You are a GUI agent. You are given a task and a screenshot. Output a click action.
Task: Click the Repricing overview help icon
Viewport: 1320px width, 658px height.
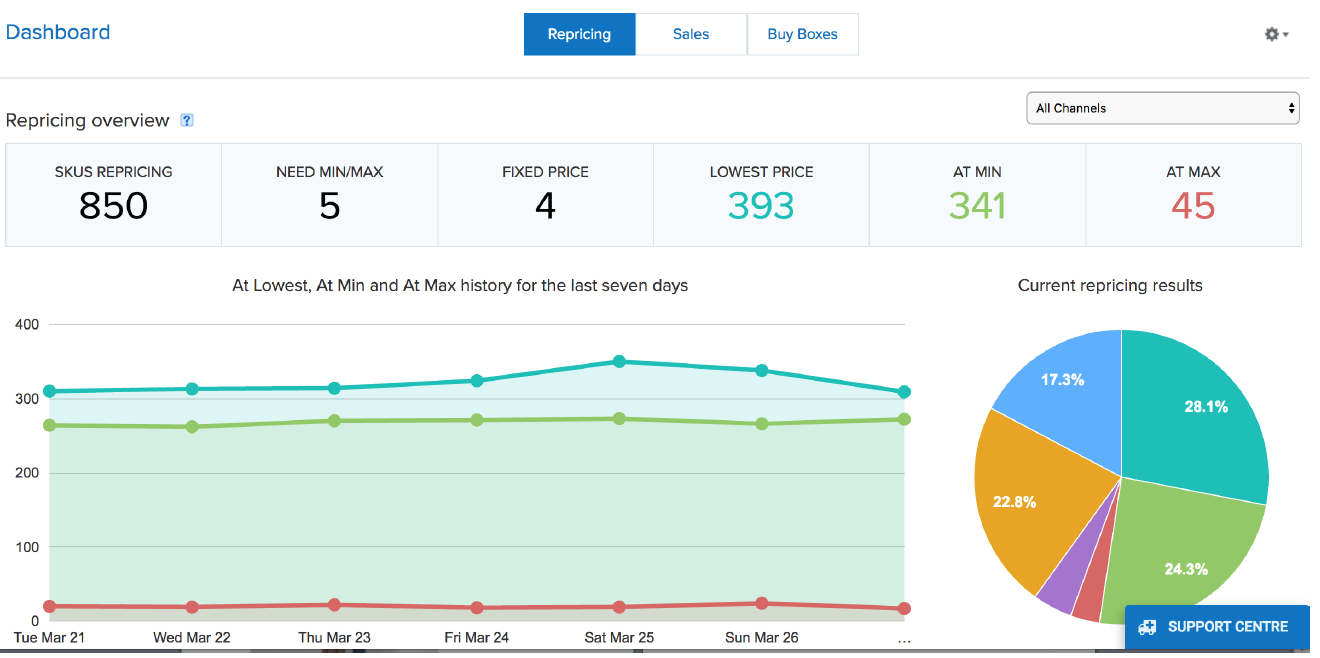coord(186,120)
